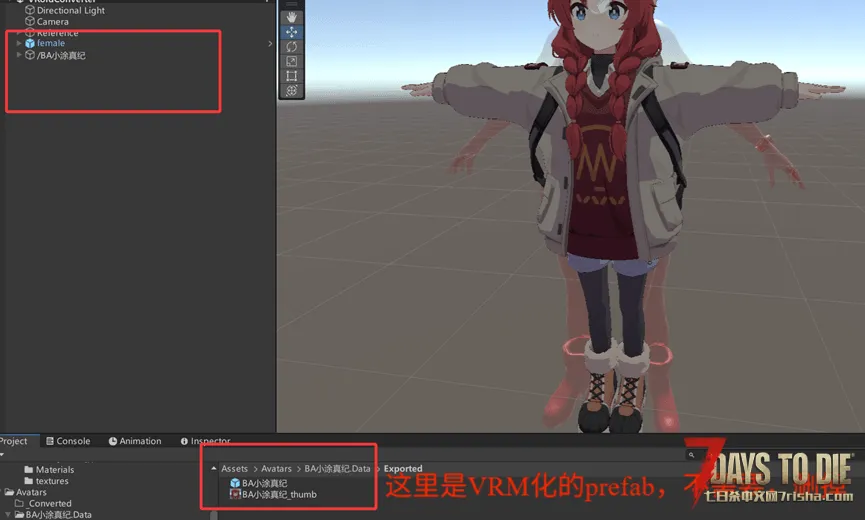The width and height of the screenshot is (865, 520).
Task: Select the Rotate tool
Action: (292, 47)
